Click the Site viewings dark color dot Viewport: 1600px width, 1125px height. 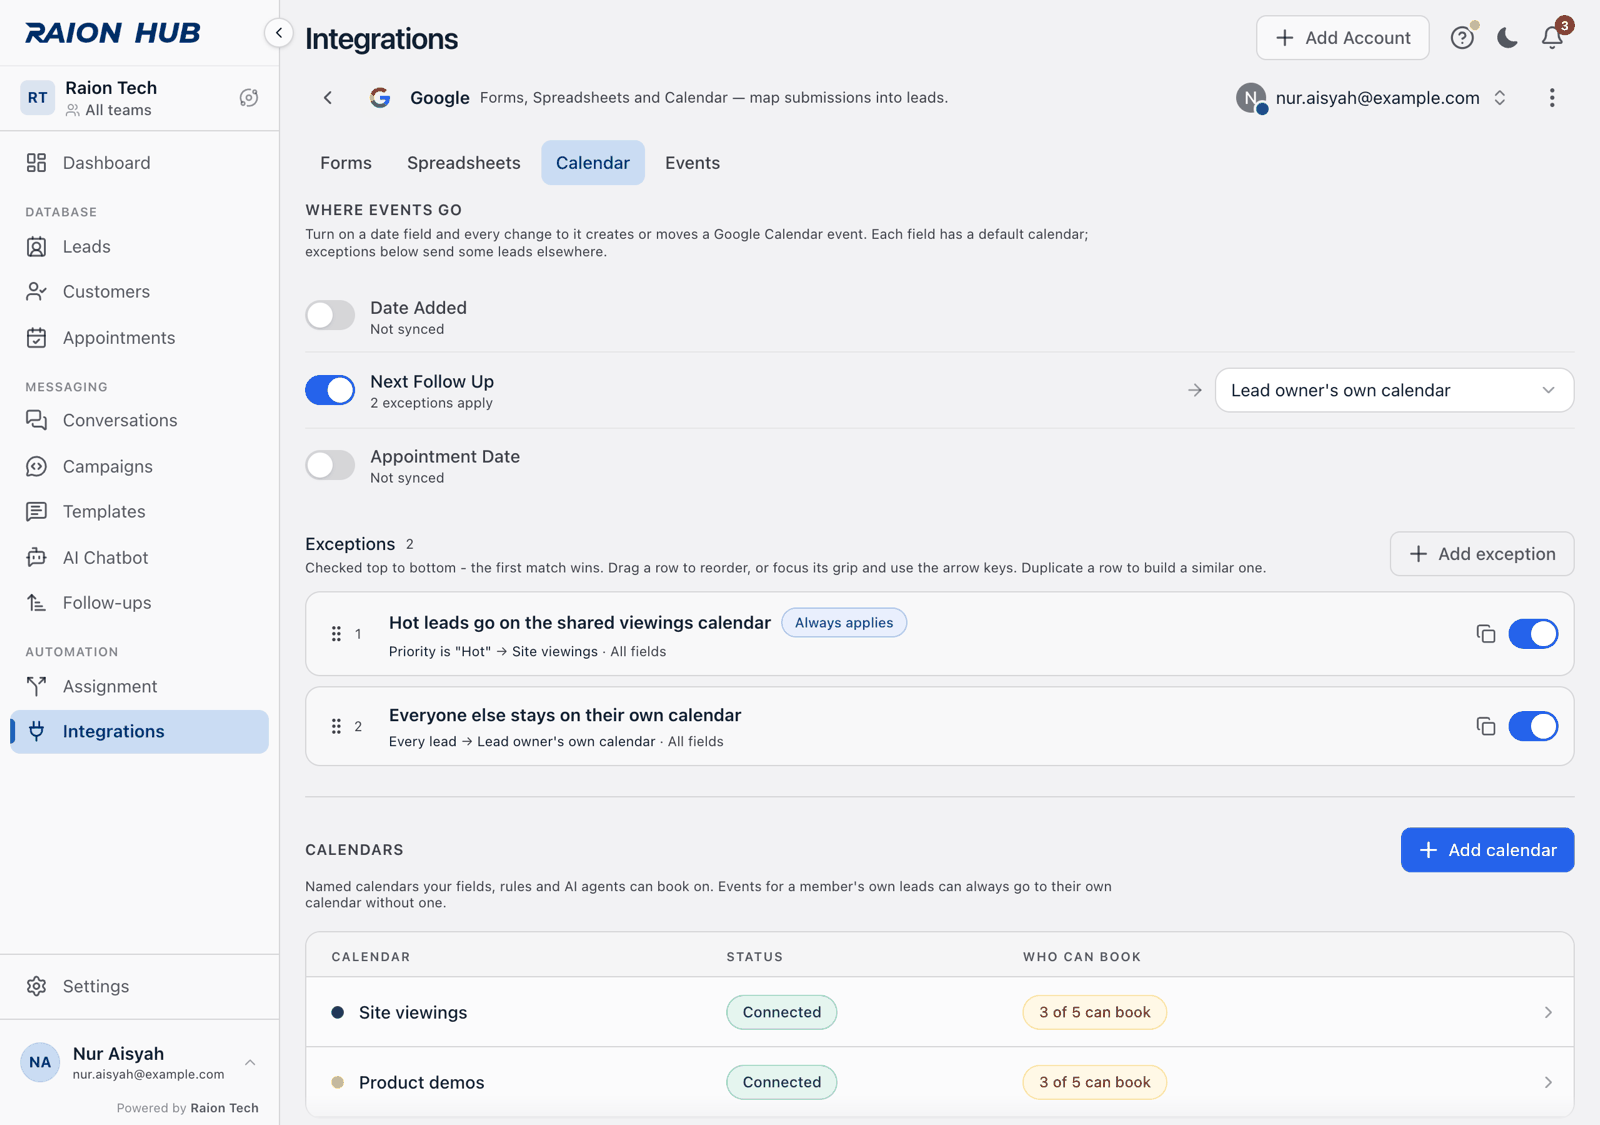point(338,1013)
